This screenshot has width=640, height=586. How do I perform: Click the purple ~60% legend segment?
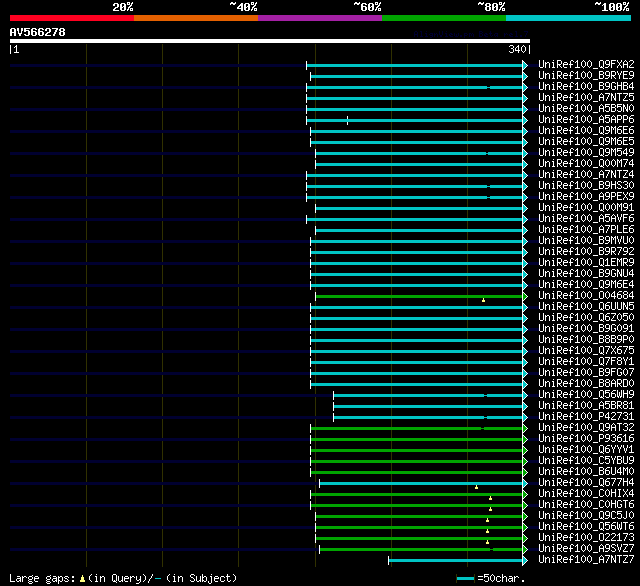coord(320,18)
